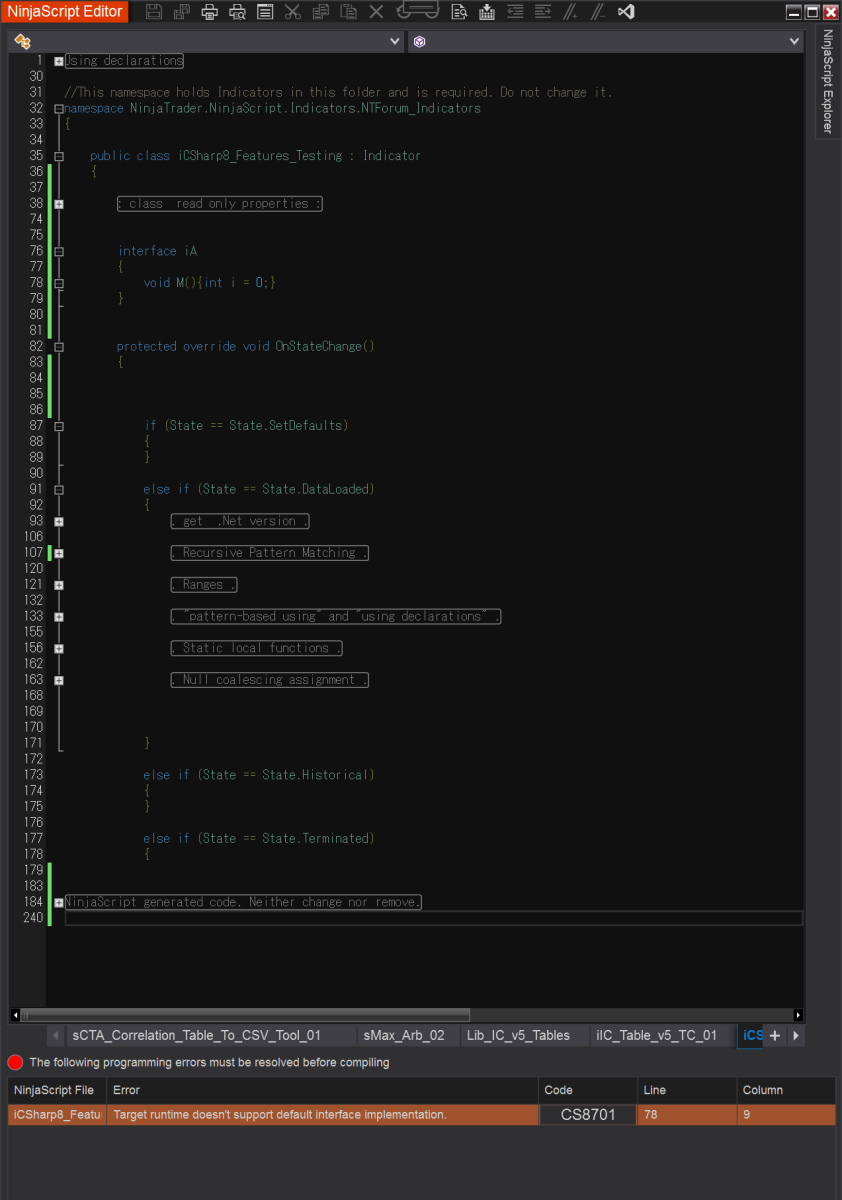
Task: Sort errors by Column header
Action: [785, 1090]
